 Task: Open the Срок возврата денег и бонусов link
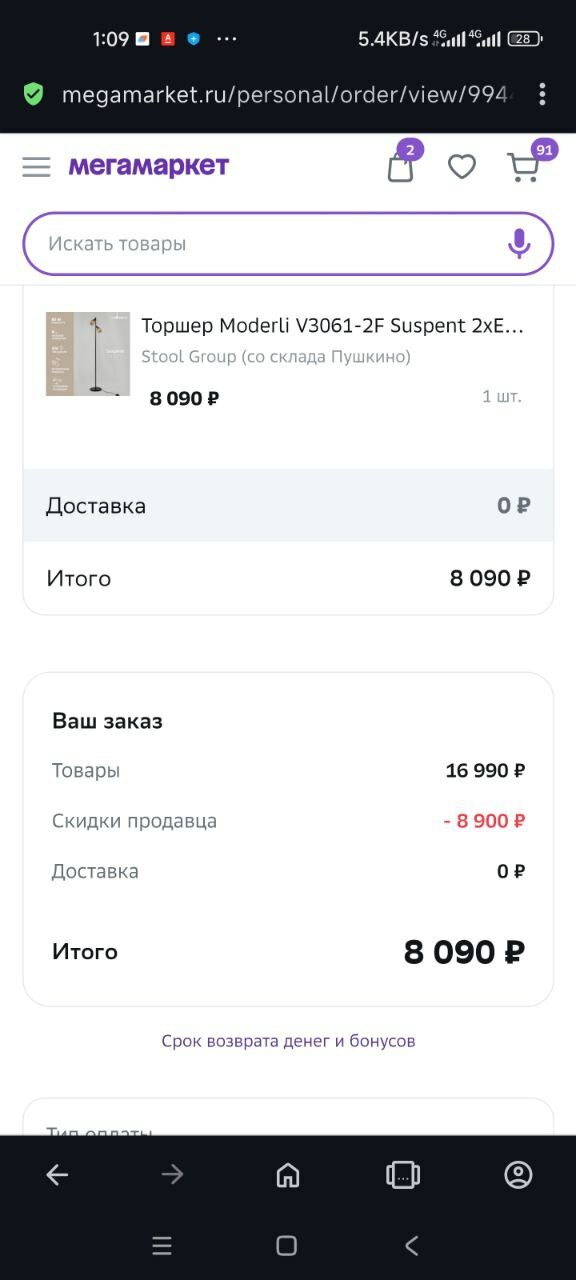click(x=287, y=1040)
